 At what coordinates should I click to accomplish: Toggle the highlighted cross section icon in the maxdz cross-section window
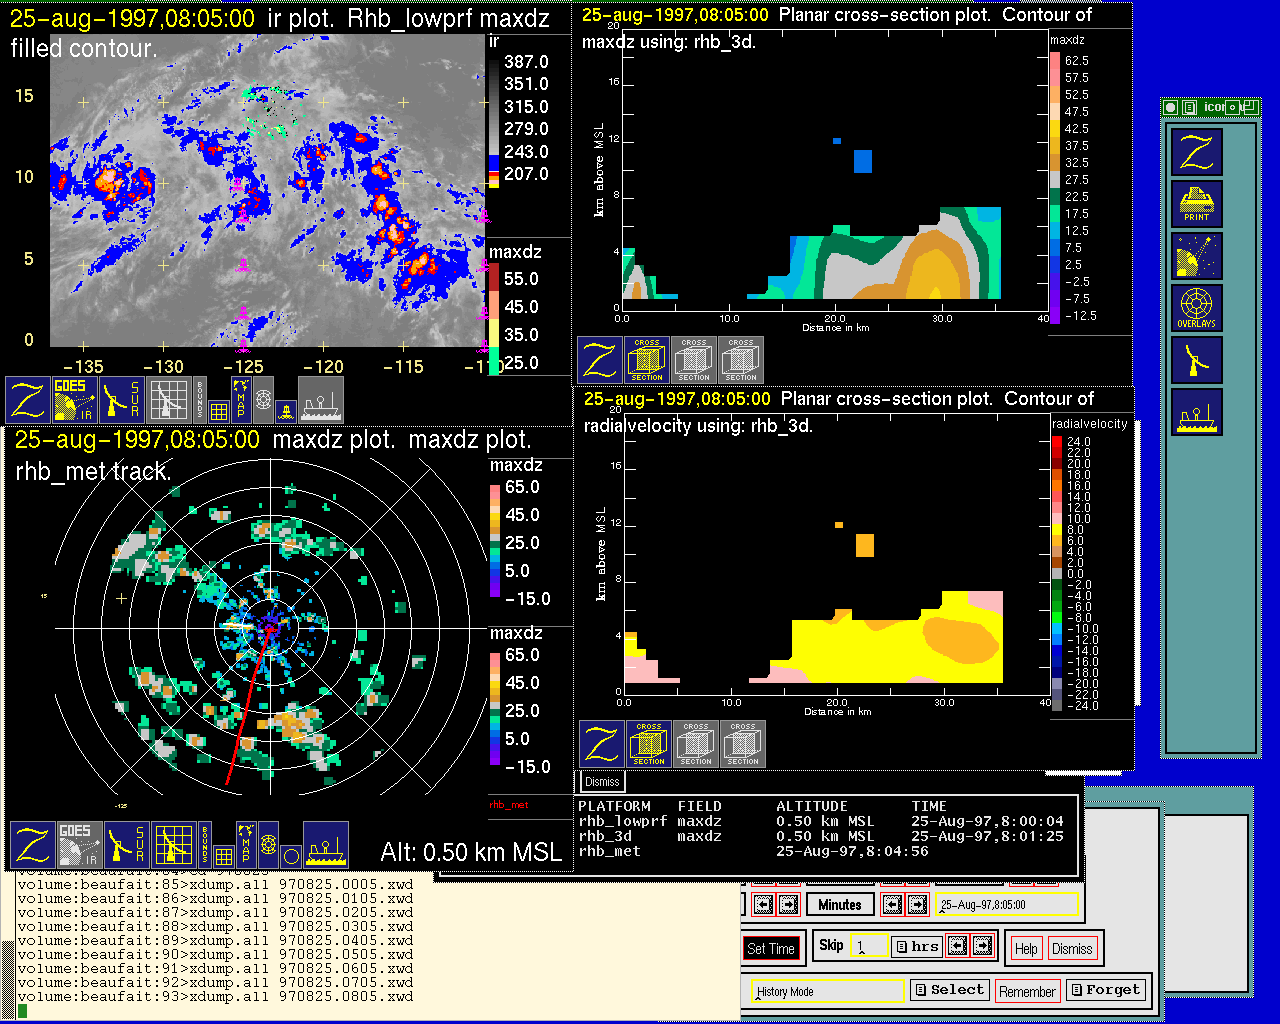647,360
